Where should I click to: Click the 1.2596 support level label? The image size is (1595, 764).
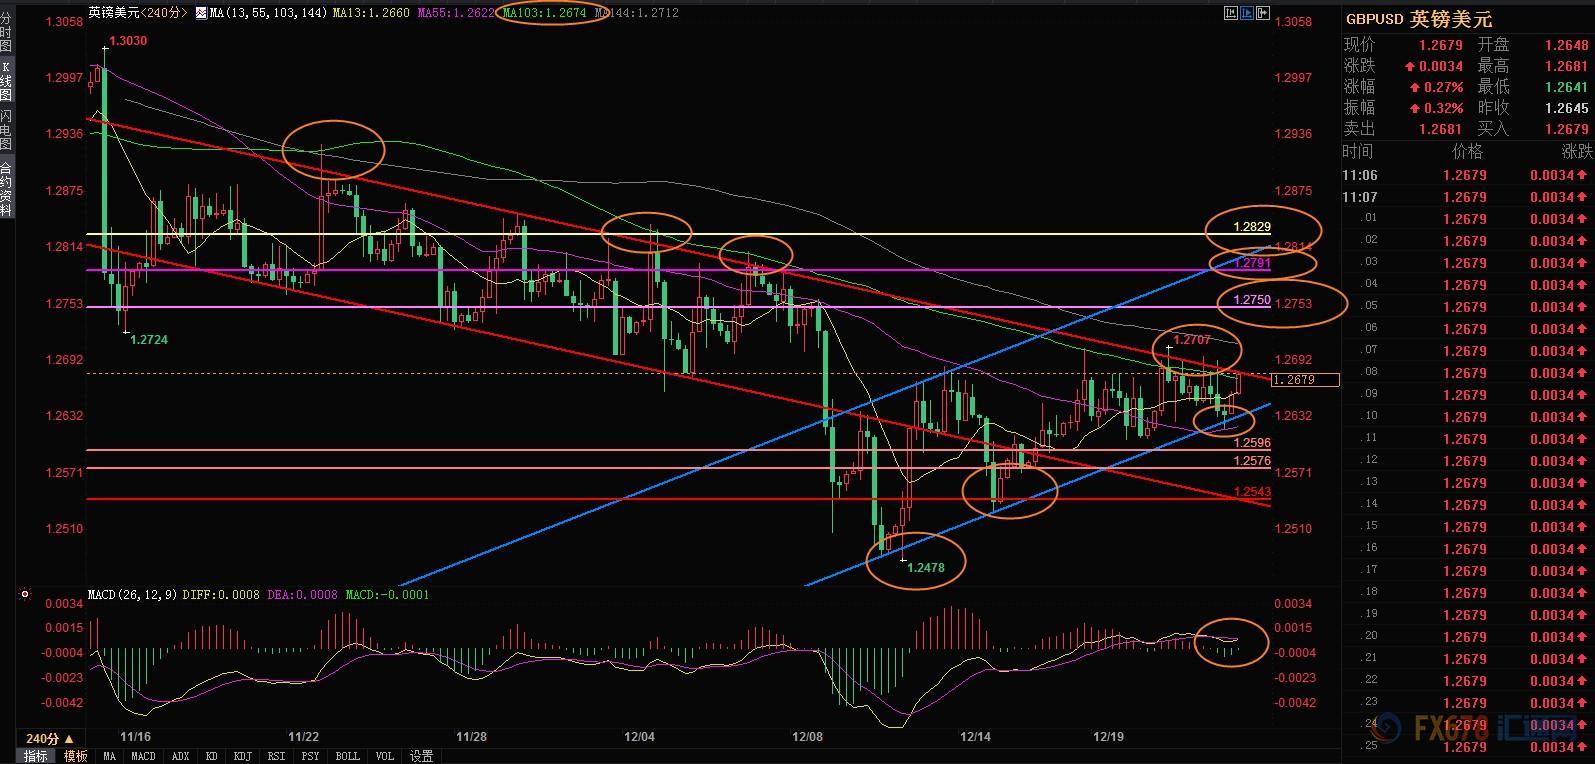1252,442
